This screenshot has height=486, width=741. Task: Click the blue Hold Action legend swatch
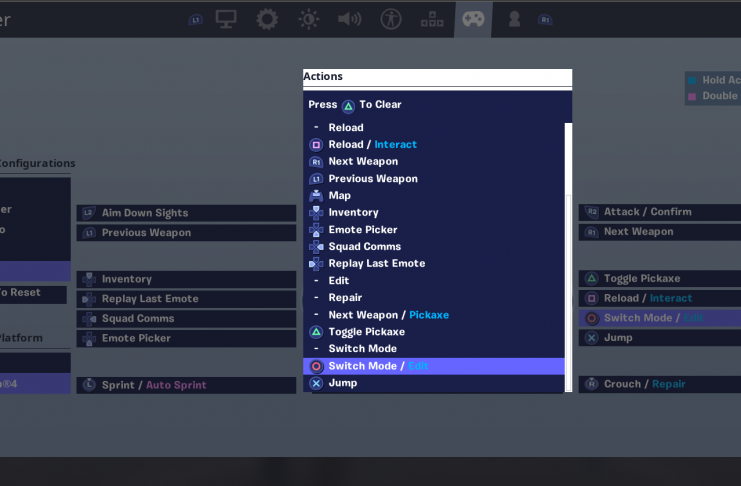point(692,80)
